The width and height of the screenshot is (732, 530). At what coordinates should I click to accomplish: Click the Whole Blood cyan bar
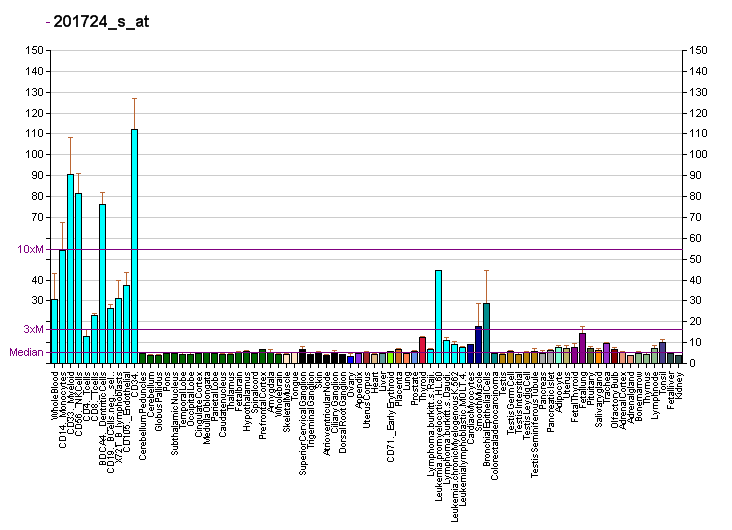pos(54,332)
